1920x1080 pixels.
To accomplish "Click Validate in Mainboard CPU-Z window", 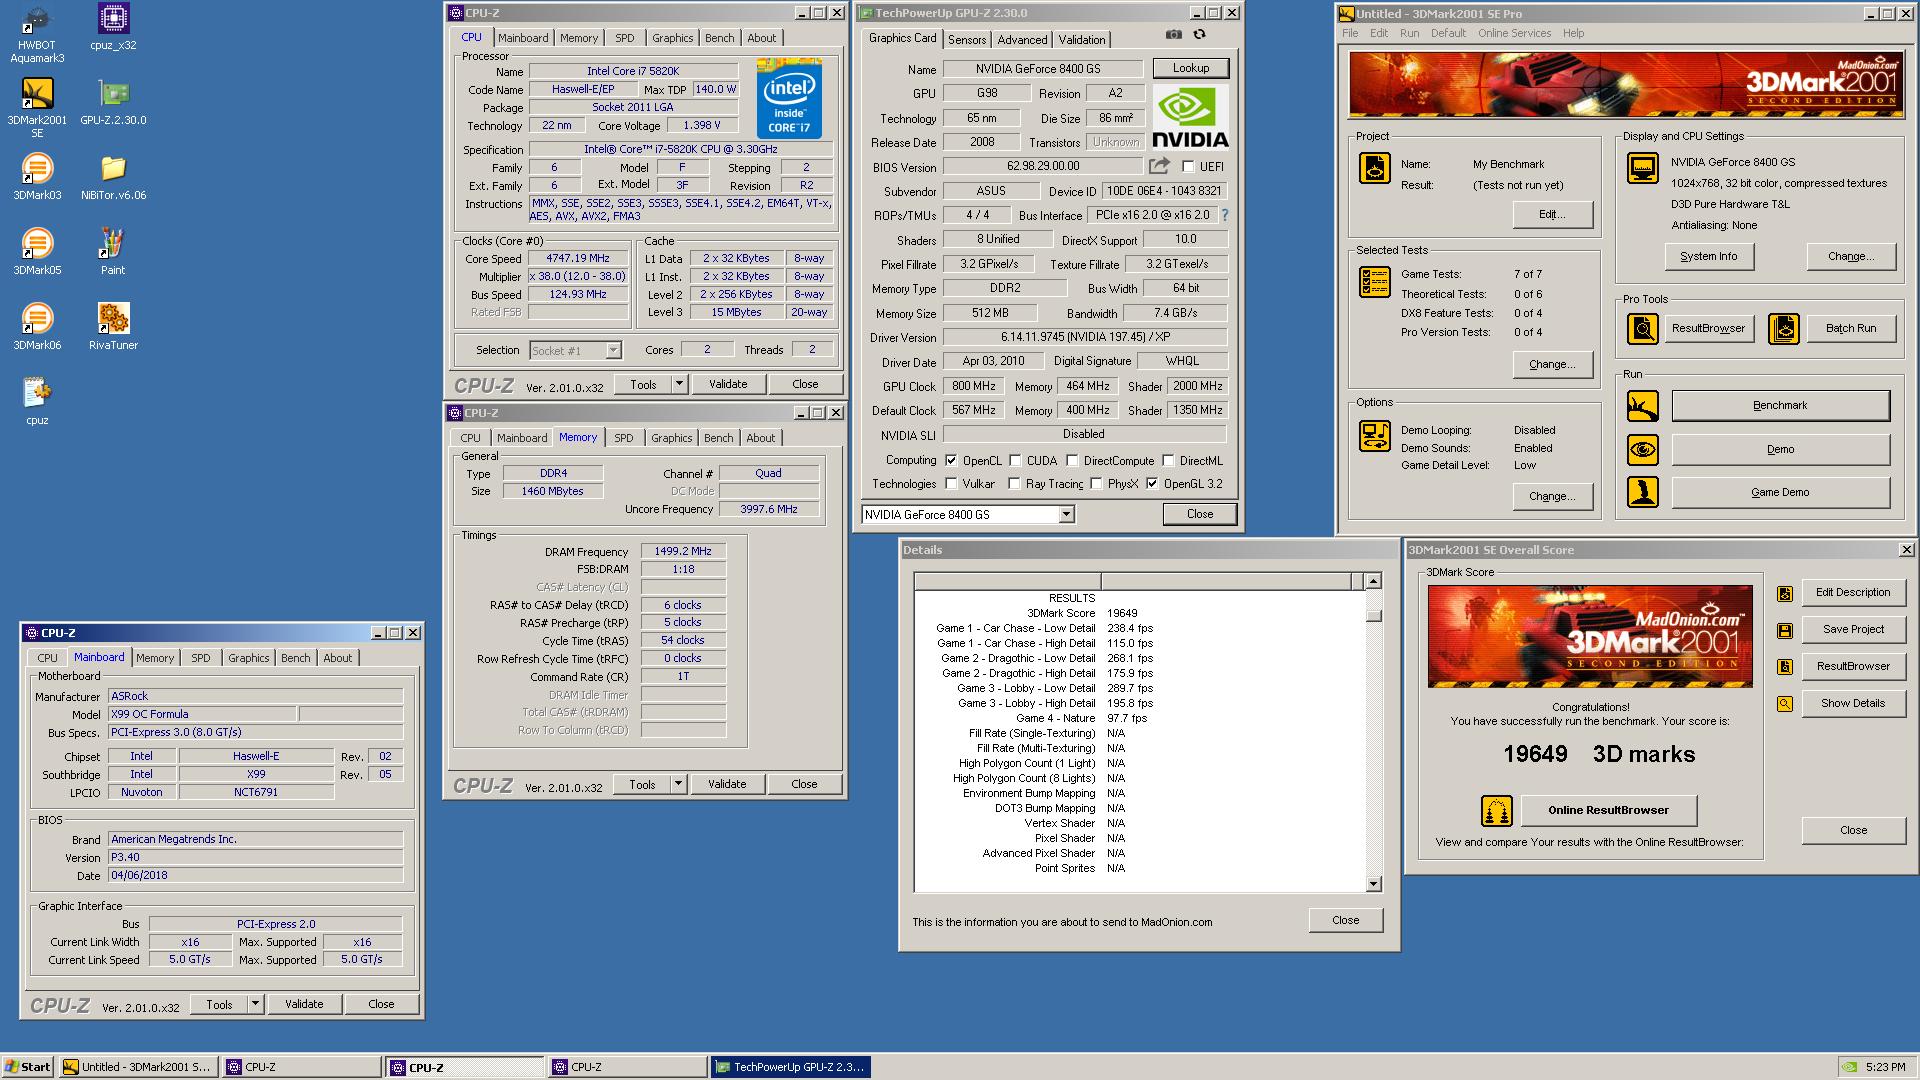I will 304,1004.
